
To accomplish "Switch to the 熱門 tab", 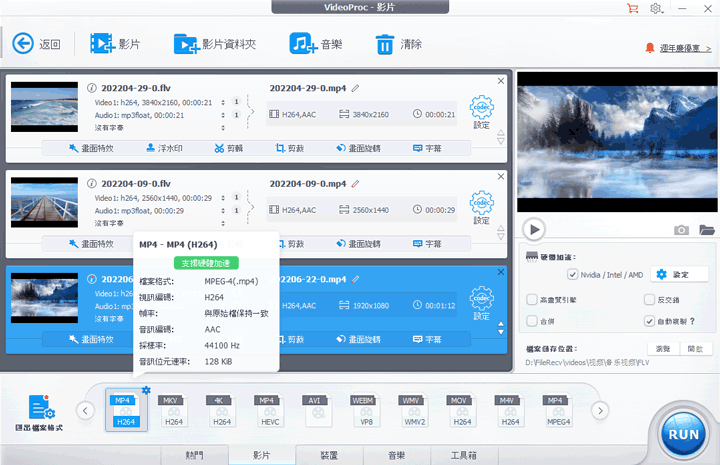I will click(194, 455).
